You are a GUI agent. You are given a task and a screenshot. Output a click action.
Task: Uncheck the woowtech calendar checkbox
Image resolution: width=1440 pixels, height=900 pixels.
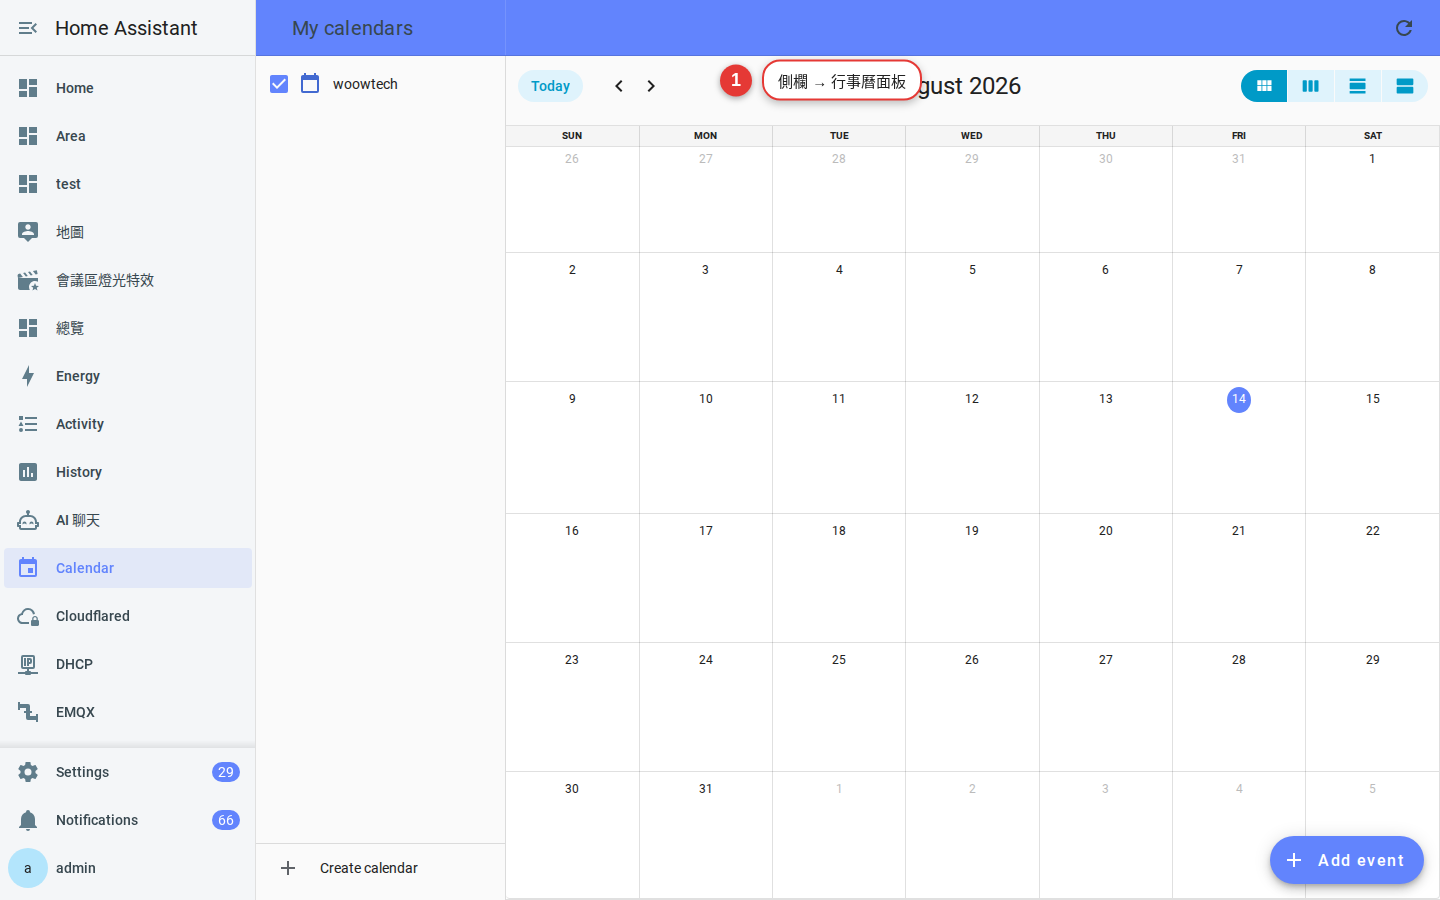pyautogui.click(x=279, y=84)
